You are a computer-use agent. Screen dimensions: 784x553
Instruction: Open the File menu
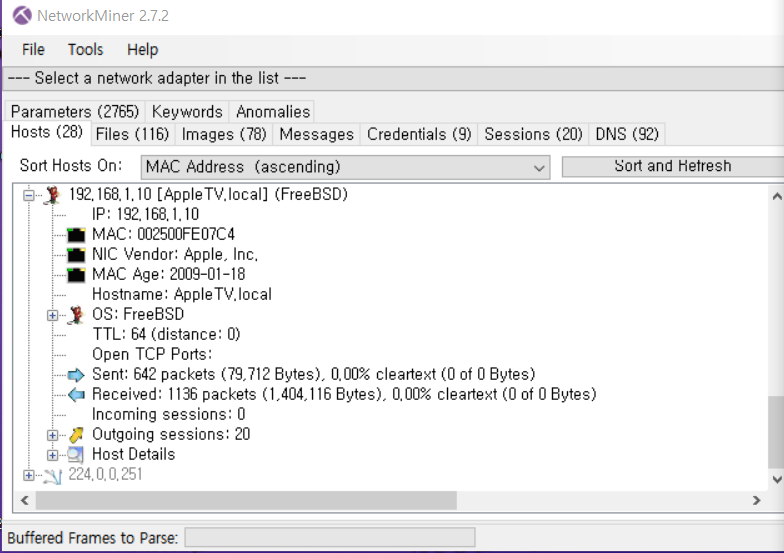(34, 50)
